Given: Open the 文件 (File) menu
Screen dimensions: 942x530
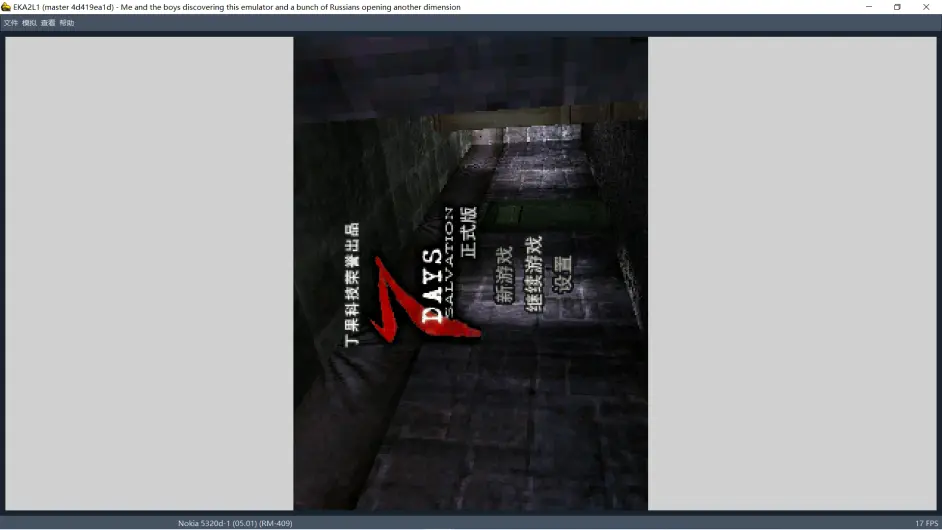Looking at the screenshot, I should pyautogui.click(x=11, y=23).
